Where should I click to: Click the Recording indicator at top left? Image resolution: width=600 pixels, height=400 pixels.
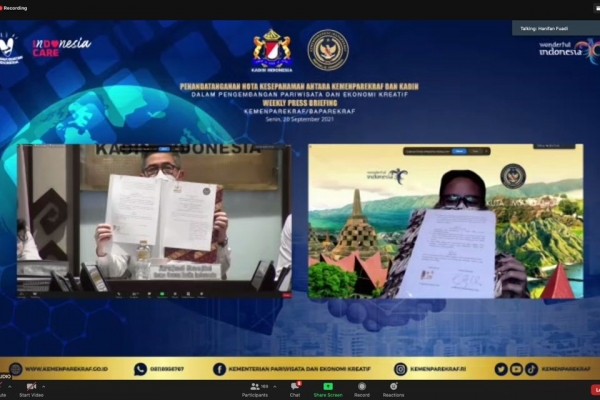coord(14,8)
